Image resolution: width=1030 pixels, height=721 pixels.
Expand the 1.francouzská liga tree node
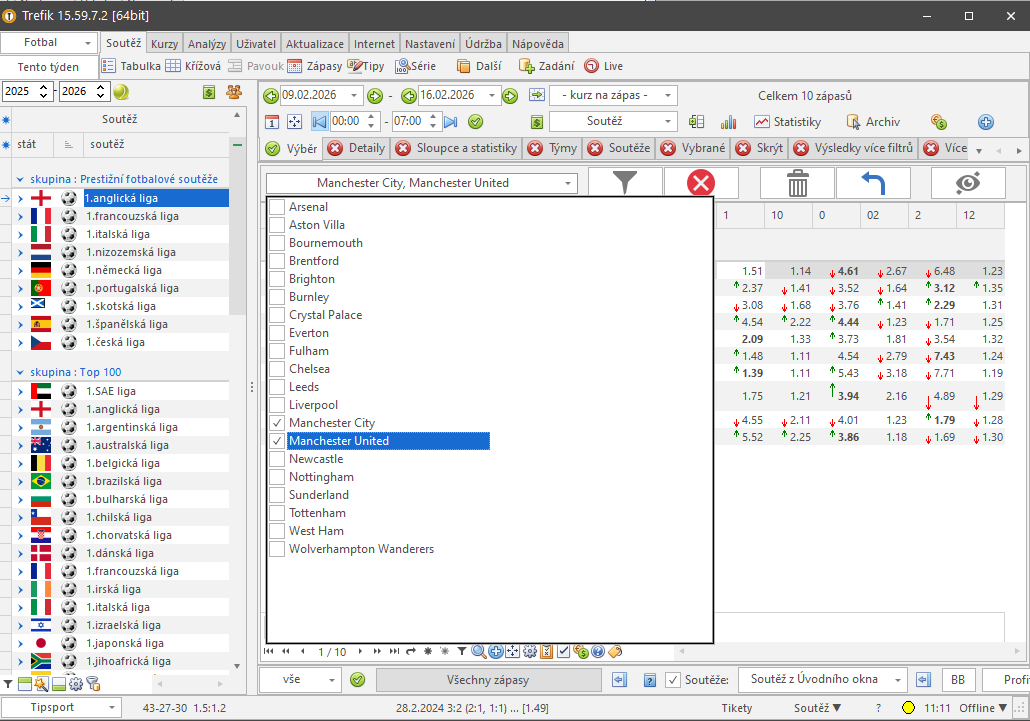pos(20,216)
